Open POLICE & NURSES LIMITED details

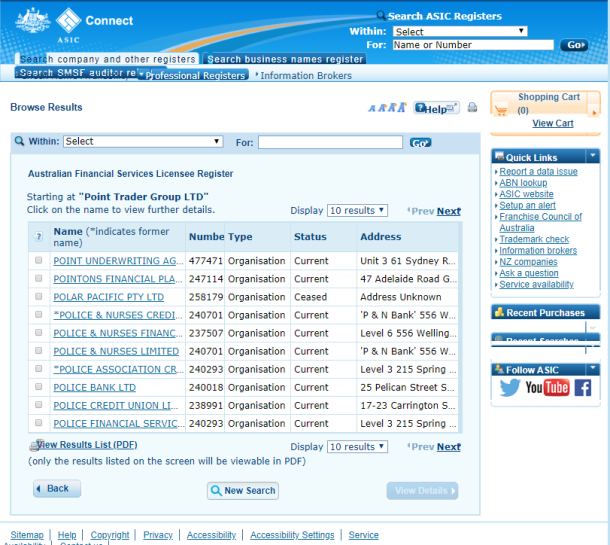point(116,351)
